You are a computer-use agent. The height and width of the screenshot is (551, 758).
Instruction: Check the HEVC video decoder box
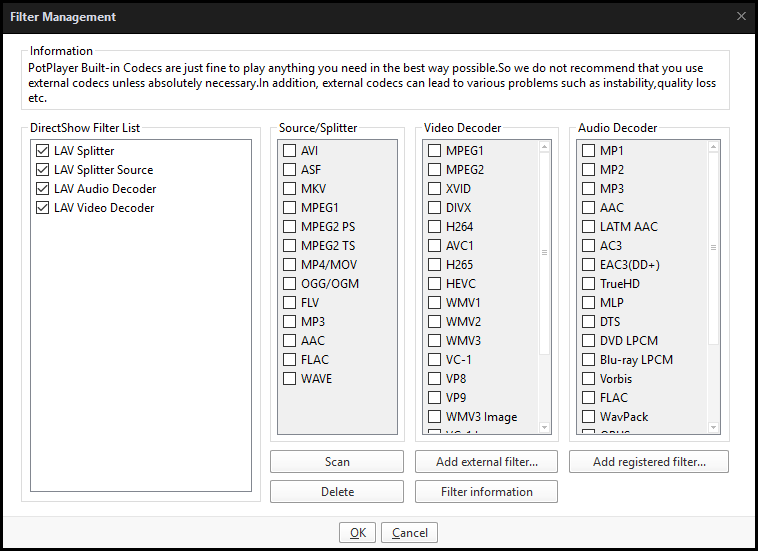click(x=434, y=284)
